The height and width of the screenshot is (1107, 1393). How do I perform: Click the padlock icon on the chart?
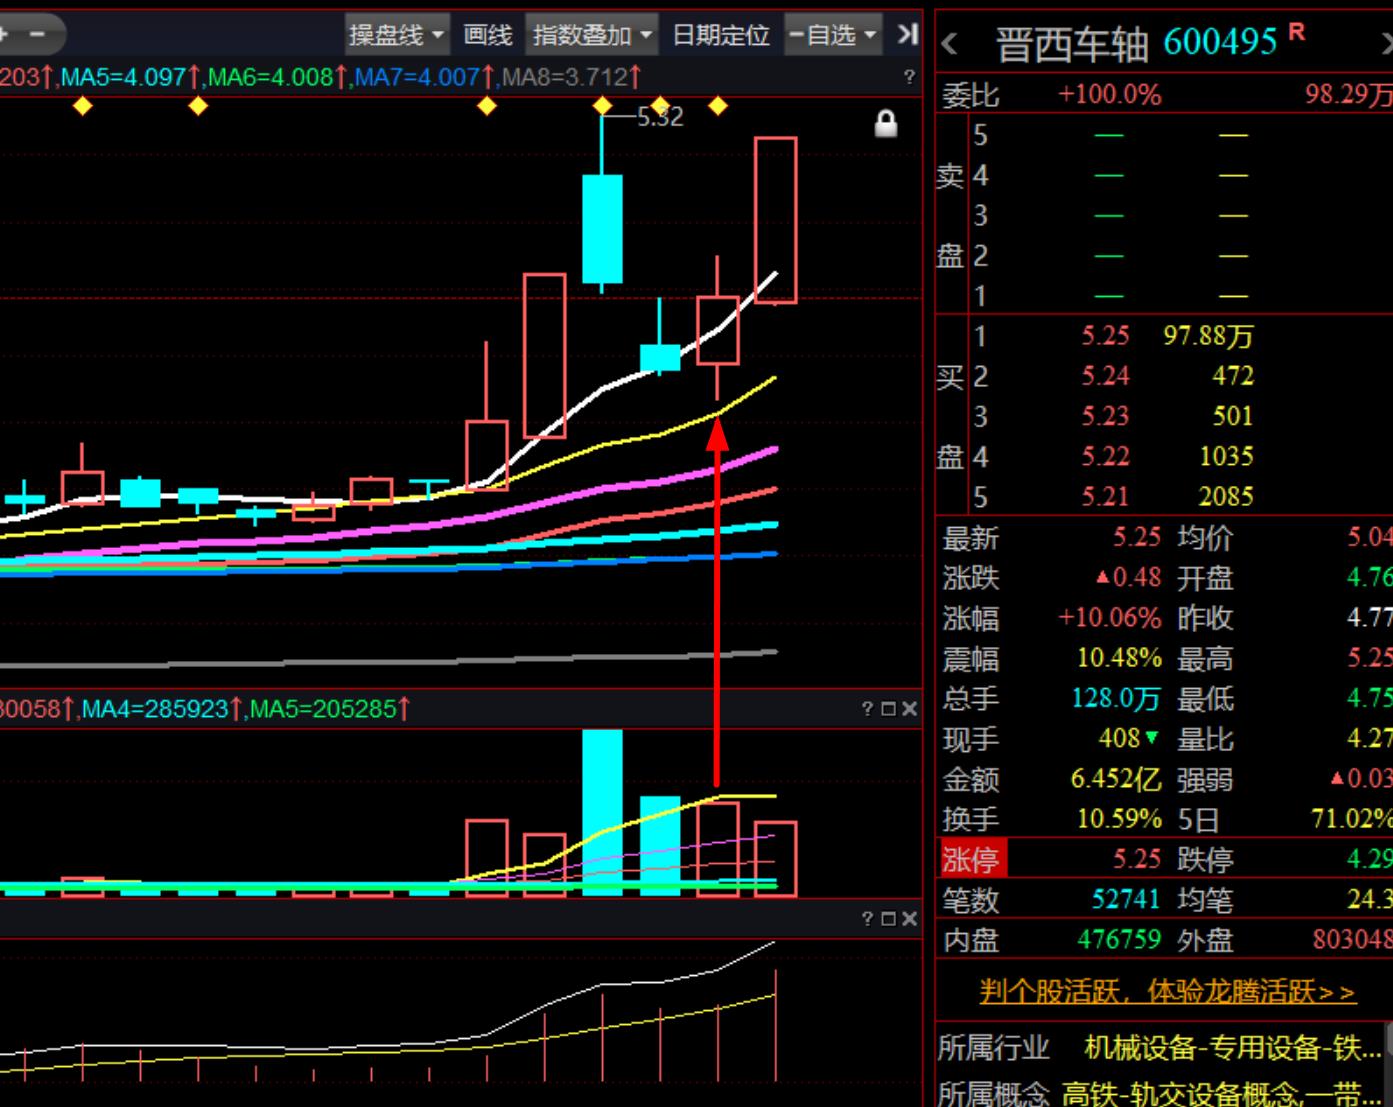pos(886,124)
